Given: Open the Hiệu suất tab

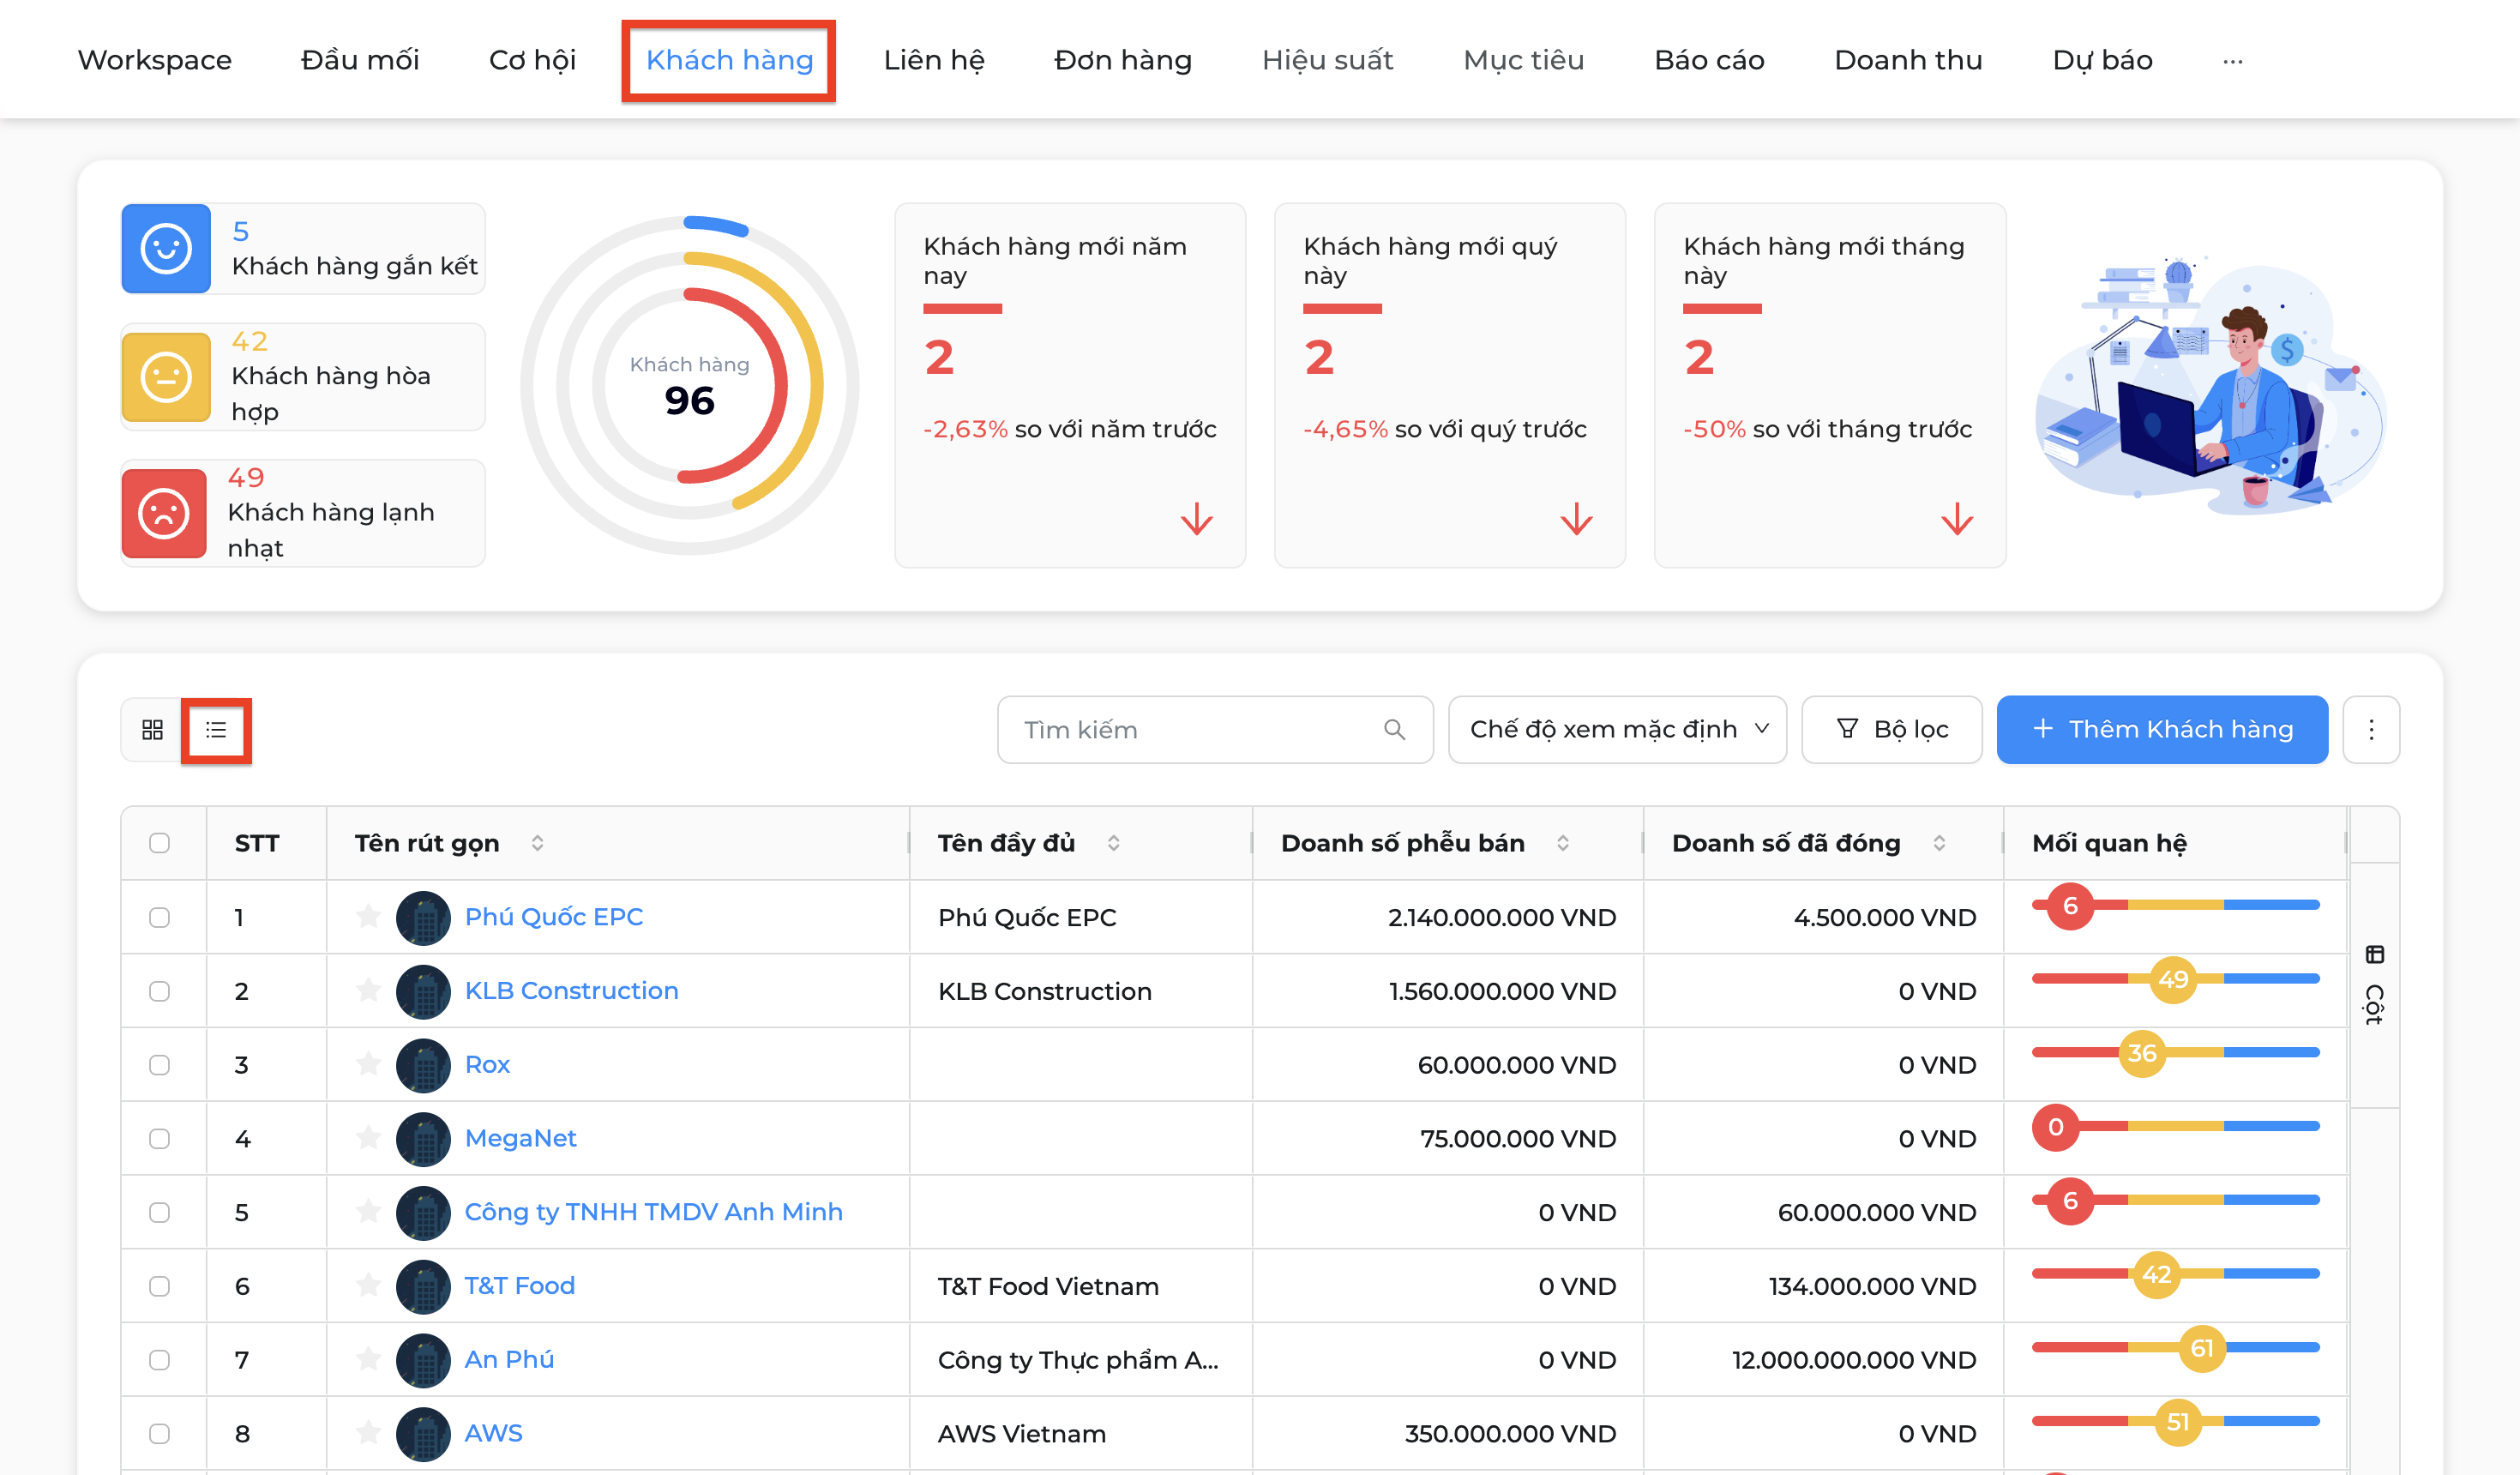Looking at the screenshot, I should click(x=1327, y=60).
